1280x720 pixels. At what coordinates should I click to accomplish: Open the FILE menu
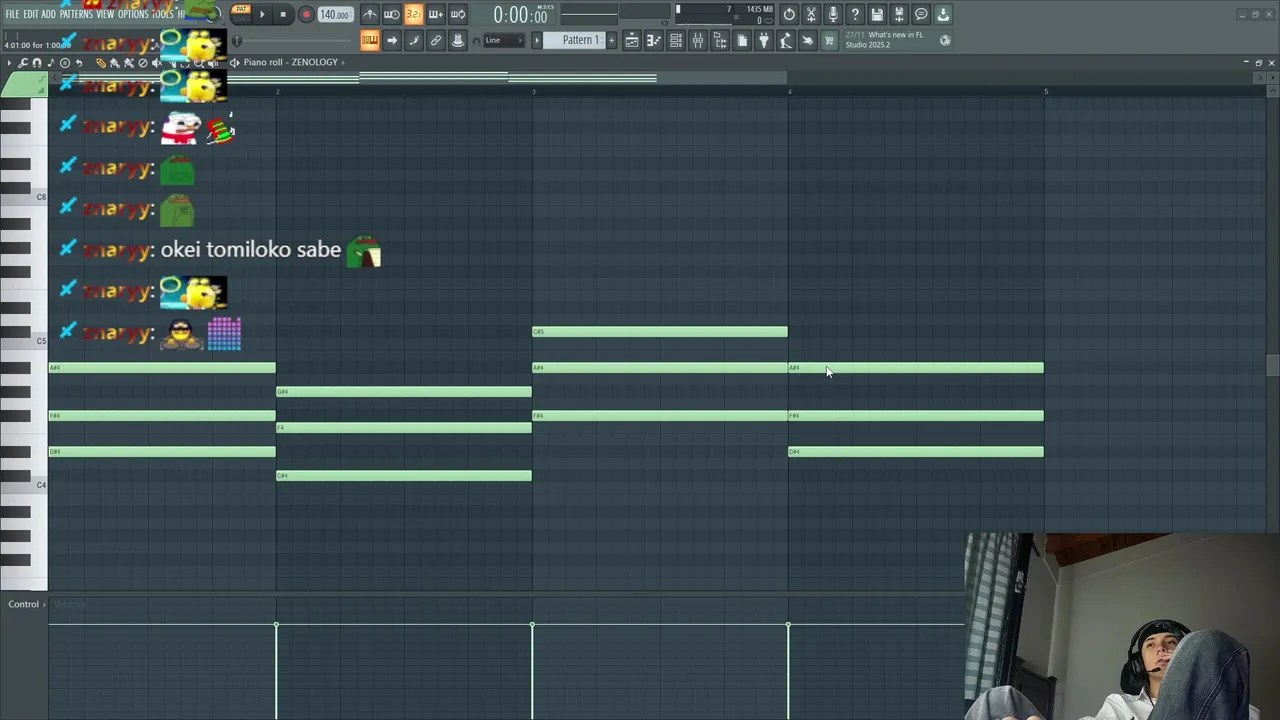tap(12, 14)
